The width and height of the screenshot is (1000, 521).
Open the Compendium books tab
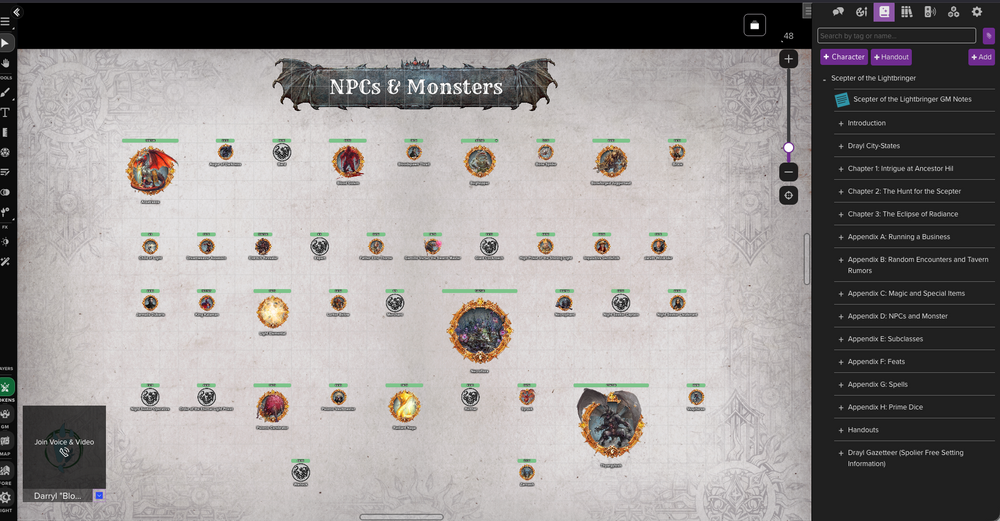point(906,11)
